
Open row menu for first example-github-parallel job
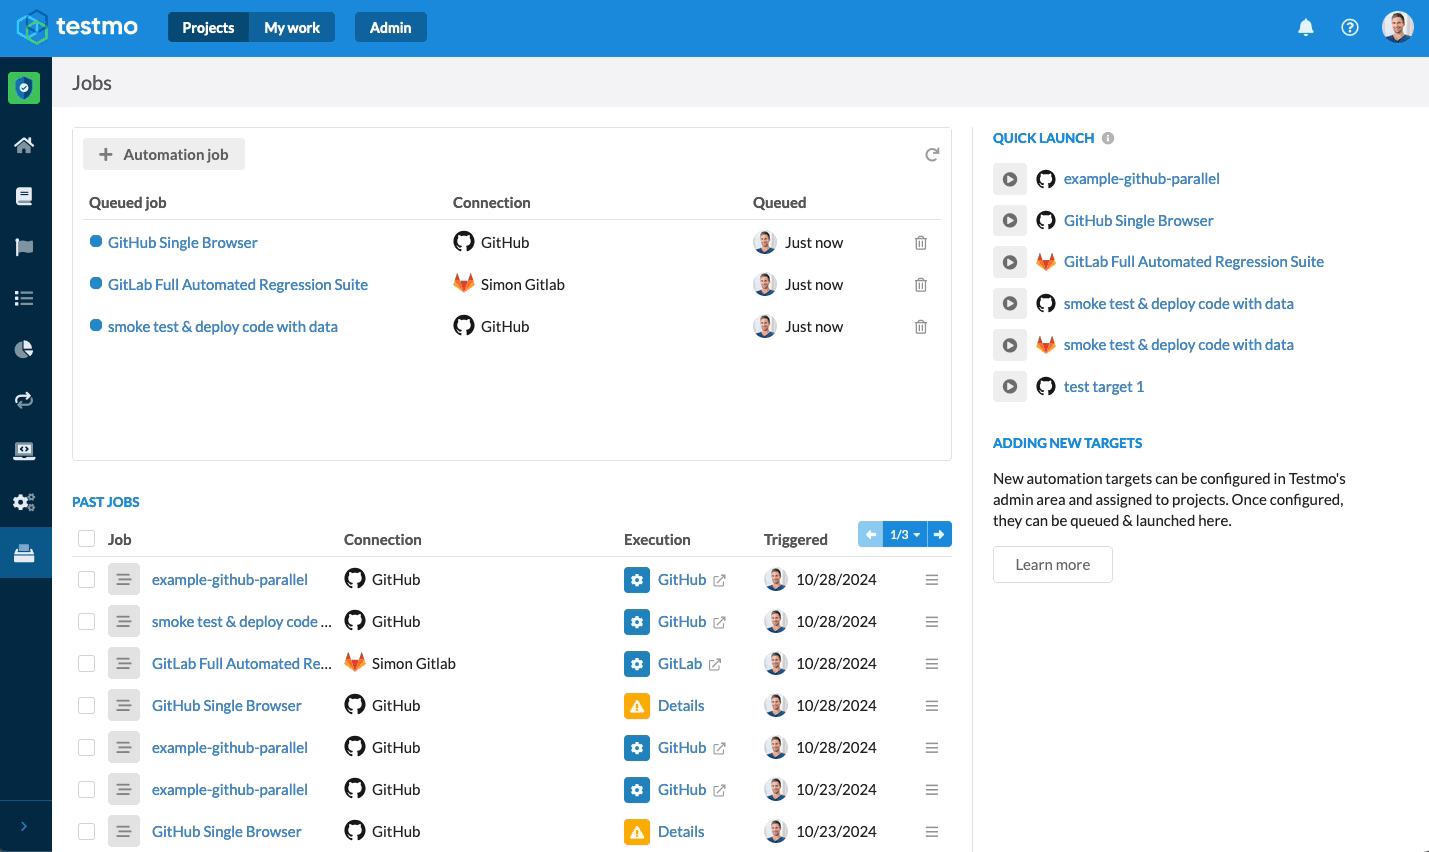pos(932,580)
